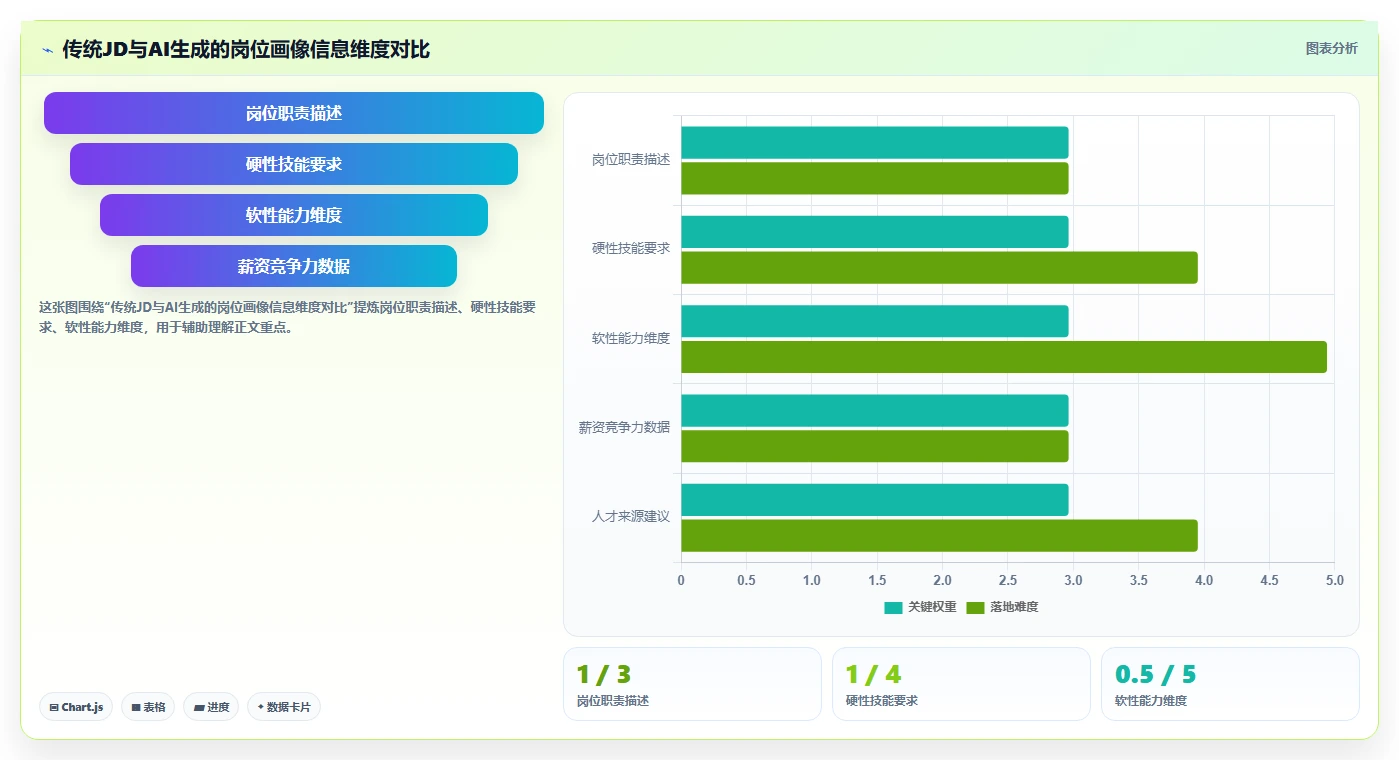Click the 3.5 x-axis tick label
This screenshot has width=1399, height=760.
(1138, 581)
